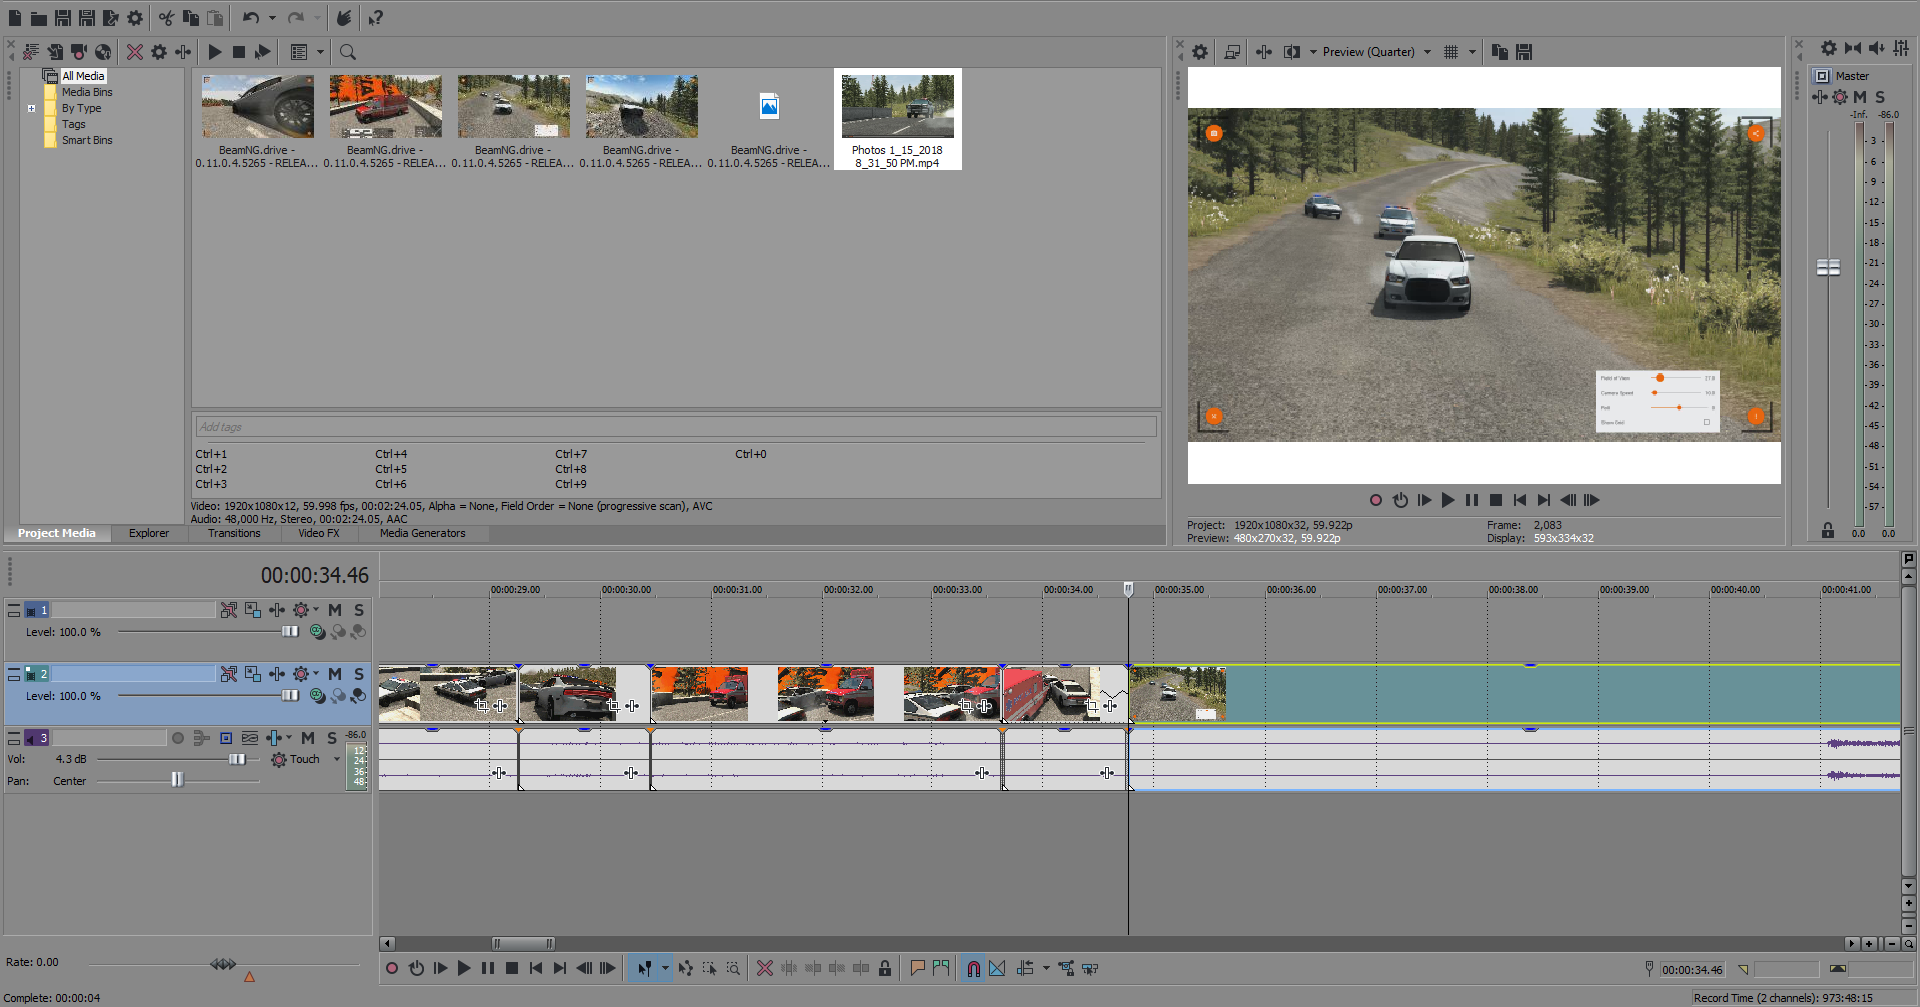
Task: Open the preview overlays grid dropdown
Action: 1472,52
